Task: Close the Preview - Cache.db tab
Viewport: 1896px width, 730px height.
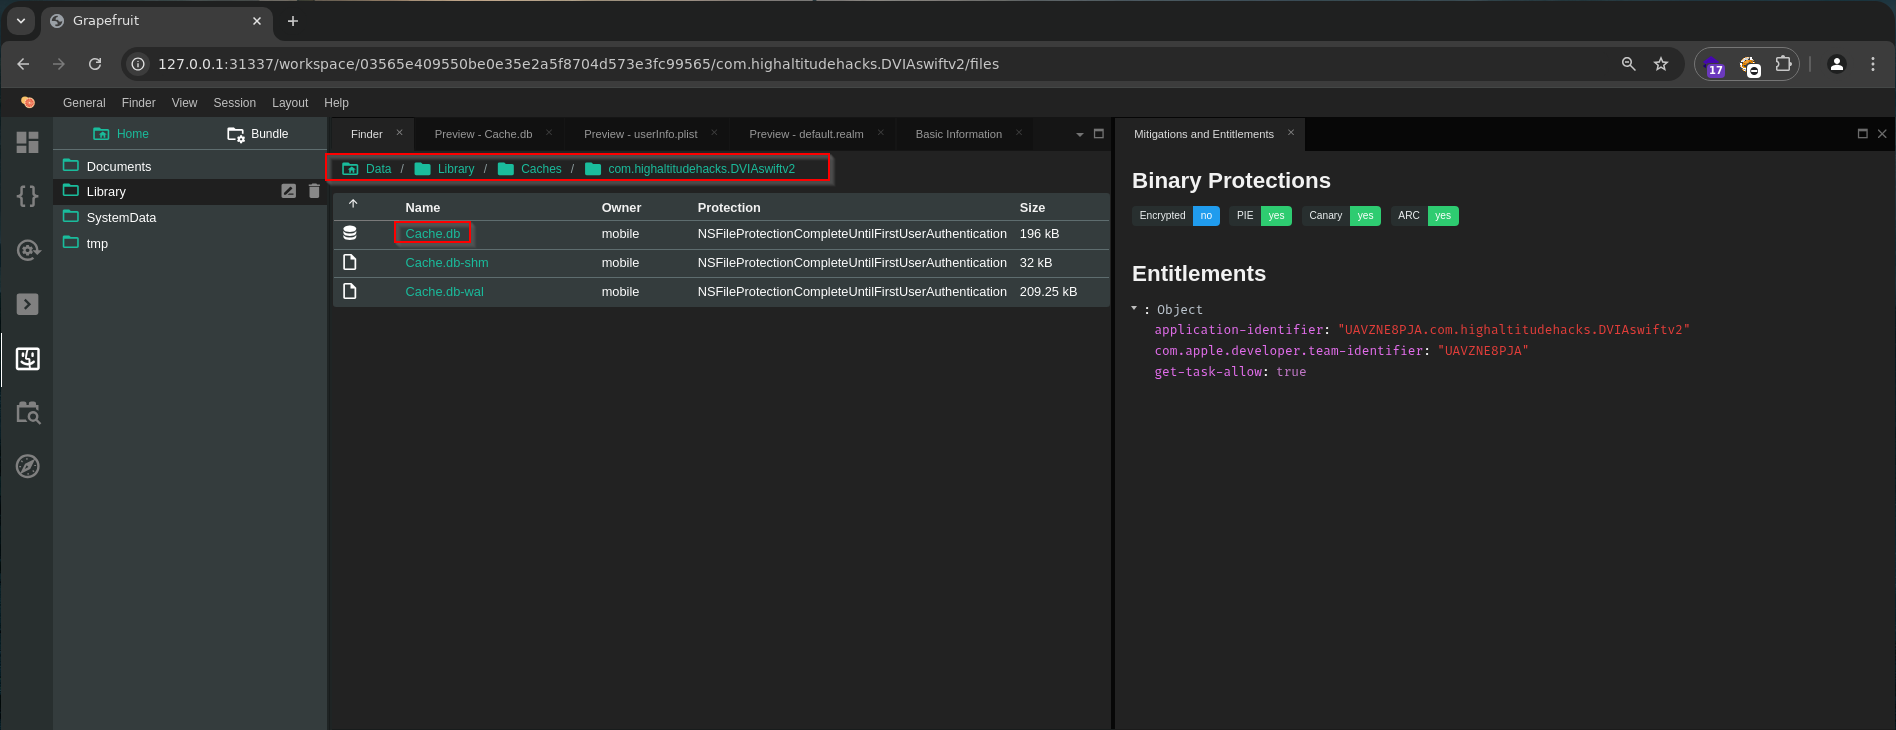Action: [x=549, y=133]
